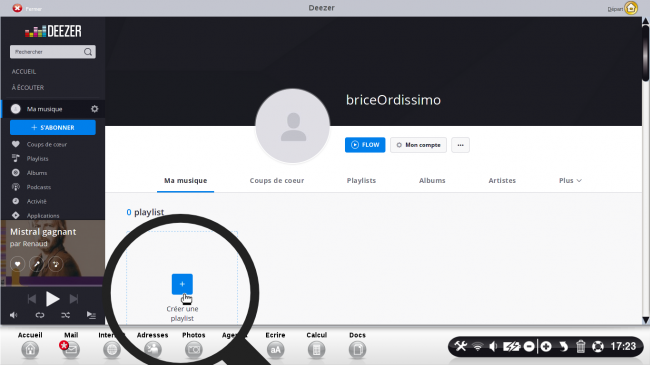Select Ma musique in the sidebar
The height and width of the screenshot is (365, 650).
click(44, 109)
